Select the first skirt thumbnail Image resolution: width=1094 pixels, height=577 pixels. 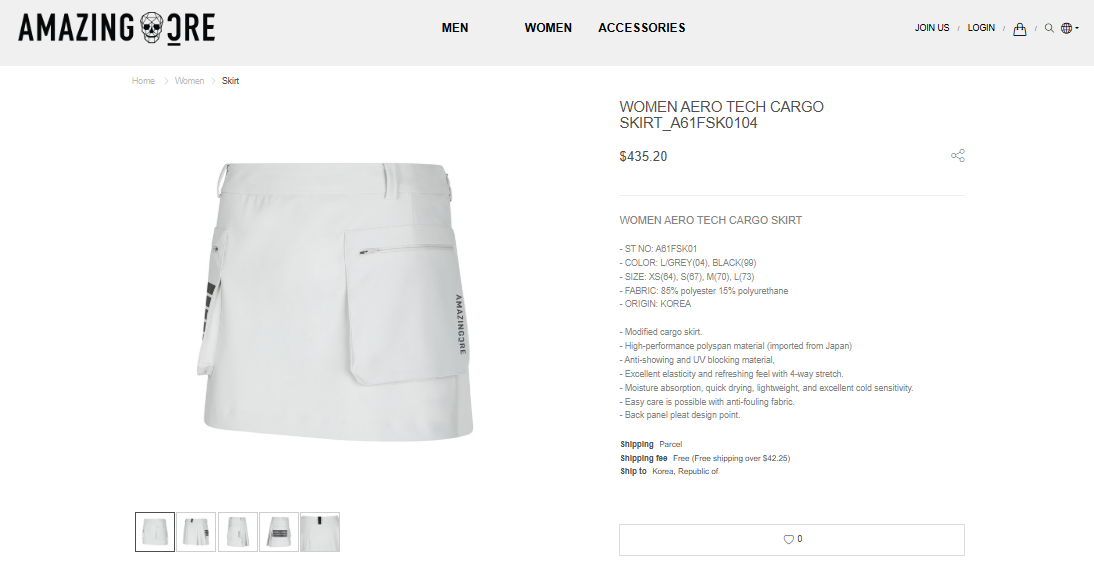click(155, 532)
